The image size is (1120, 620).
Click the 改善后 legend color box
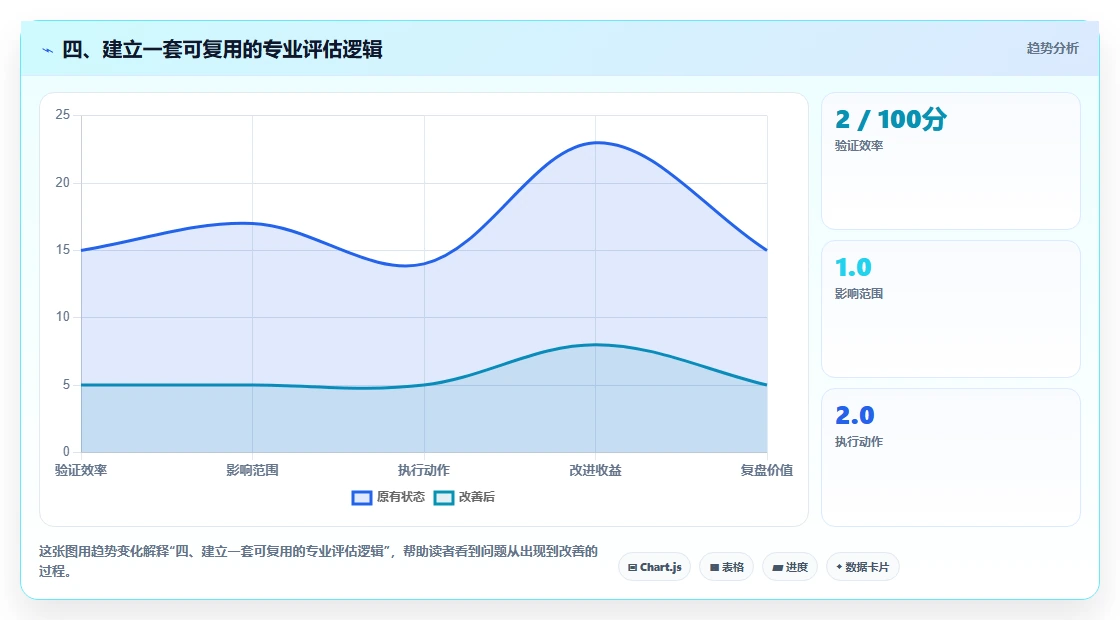(444, 498)
